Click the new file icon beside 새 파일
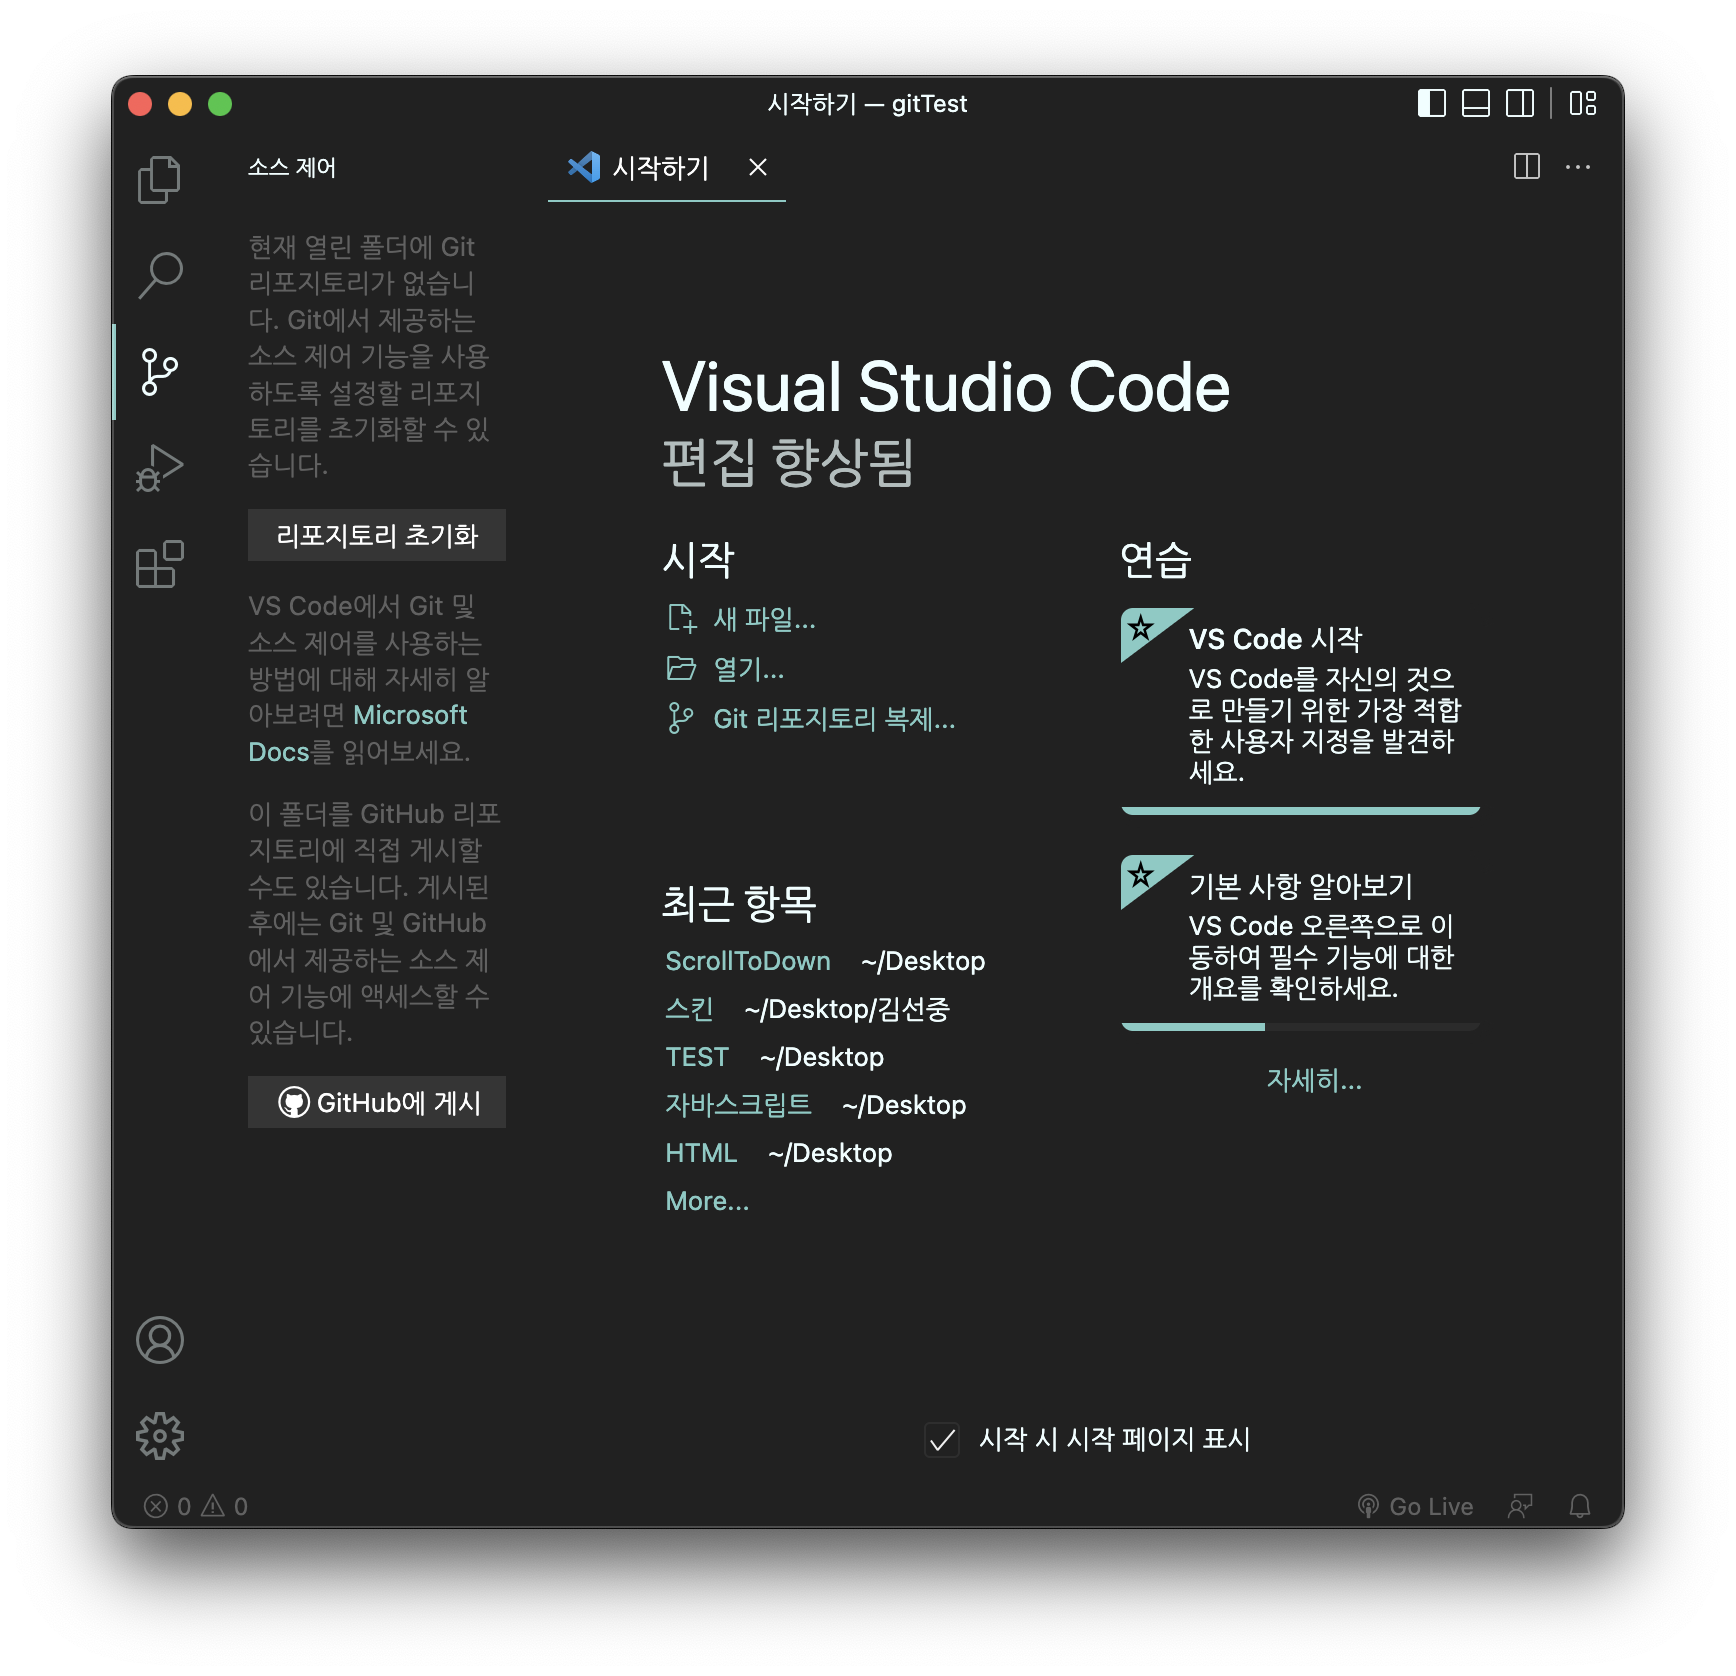 682,619
